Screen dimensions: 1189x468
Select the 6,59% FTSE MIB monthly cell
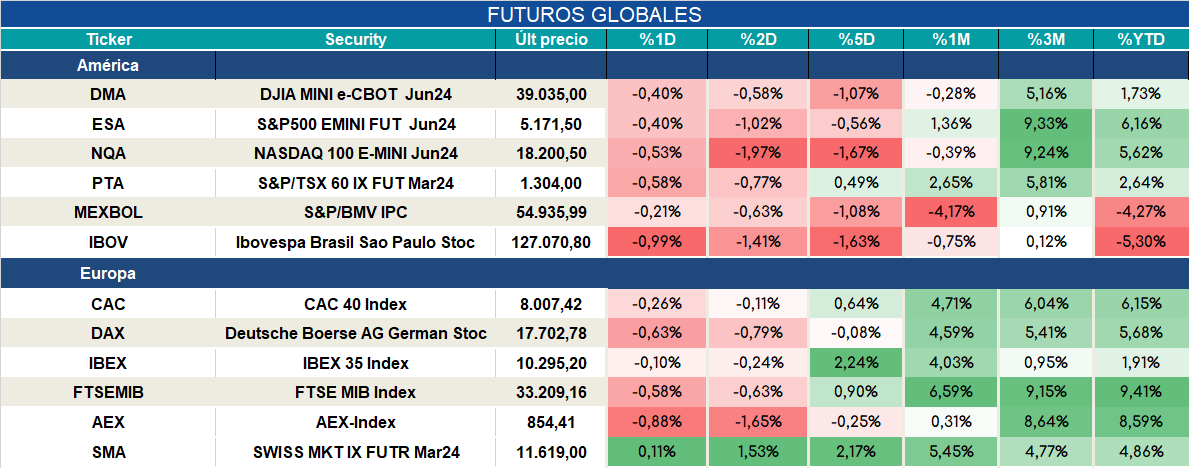point(951,393)
